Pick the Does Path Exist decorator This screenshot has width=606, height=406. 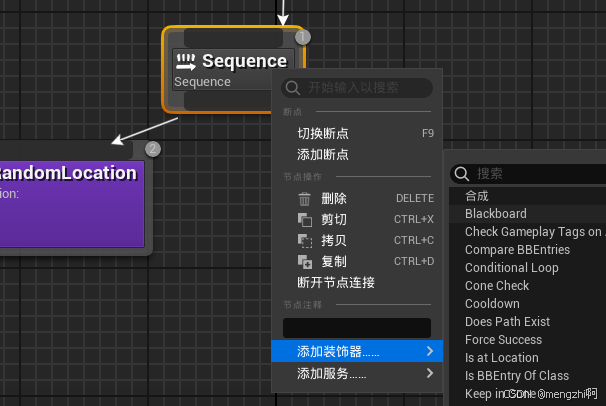pyautogui.click(x=528, y=321)
